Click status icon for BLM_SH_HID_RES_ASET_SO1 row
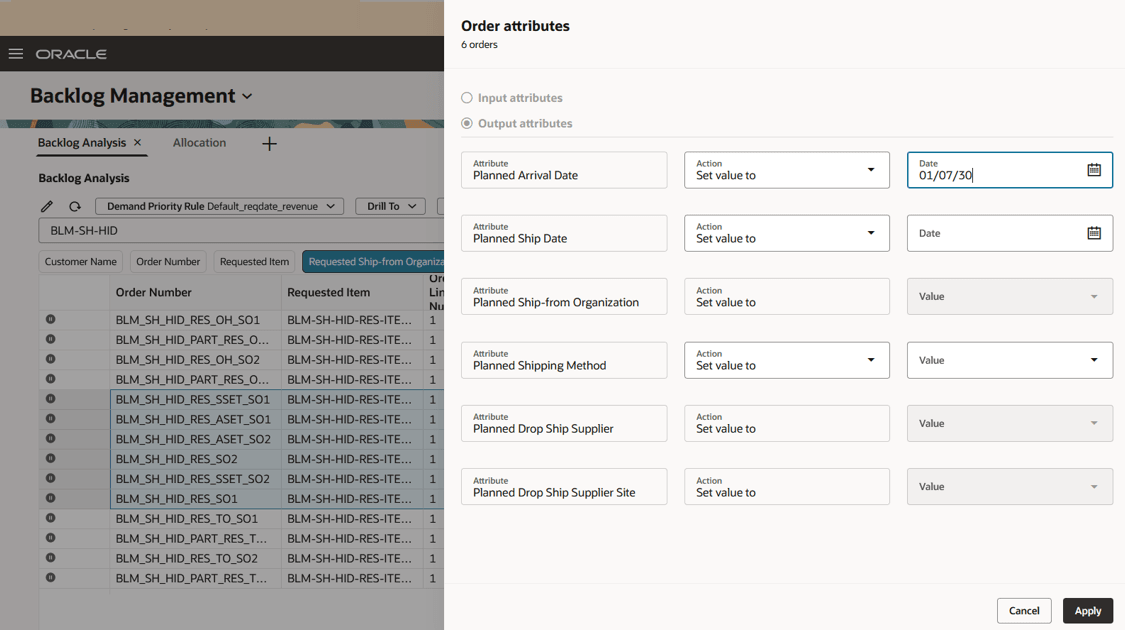This screenshot has height=630, width=1125. coord(50,418)
